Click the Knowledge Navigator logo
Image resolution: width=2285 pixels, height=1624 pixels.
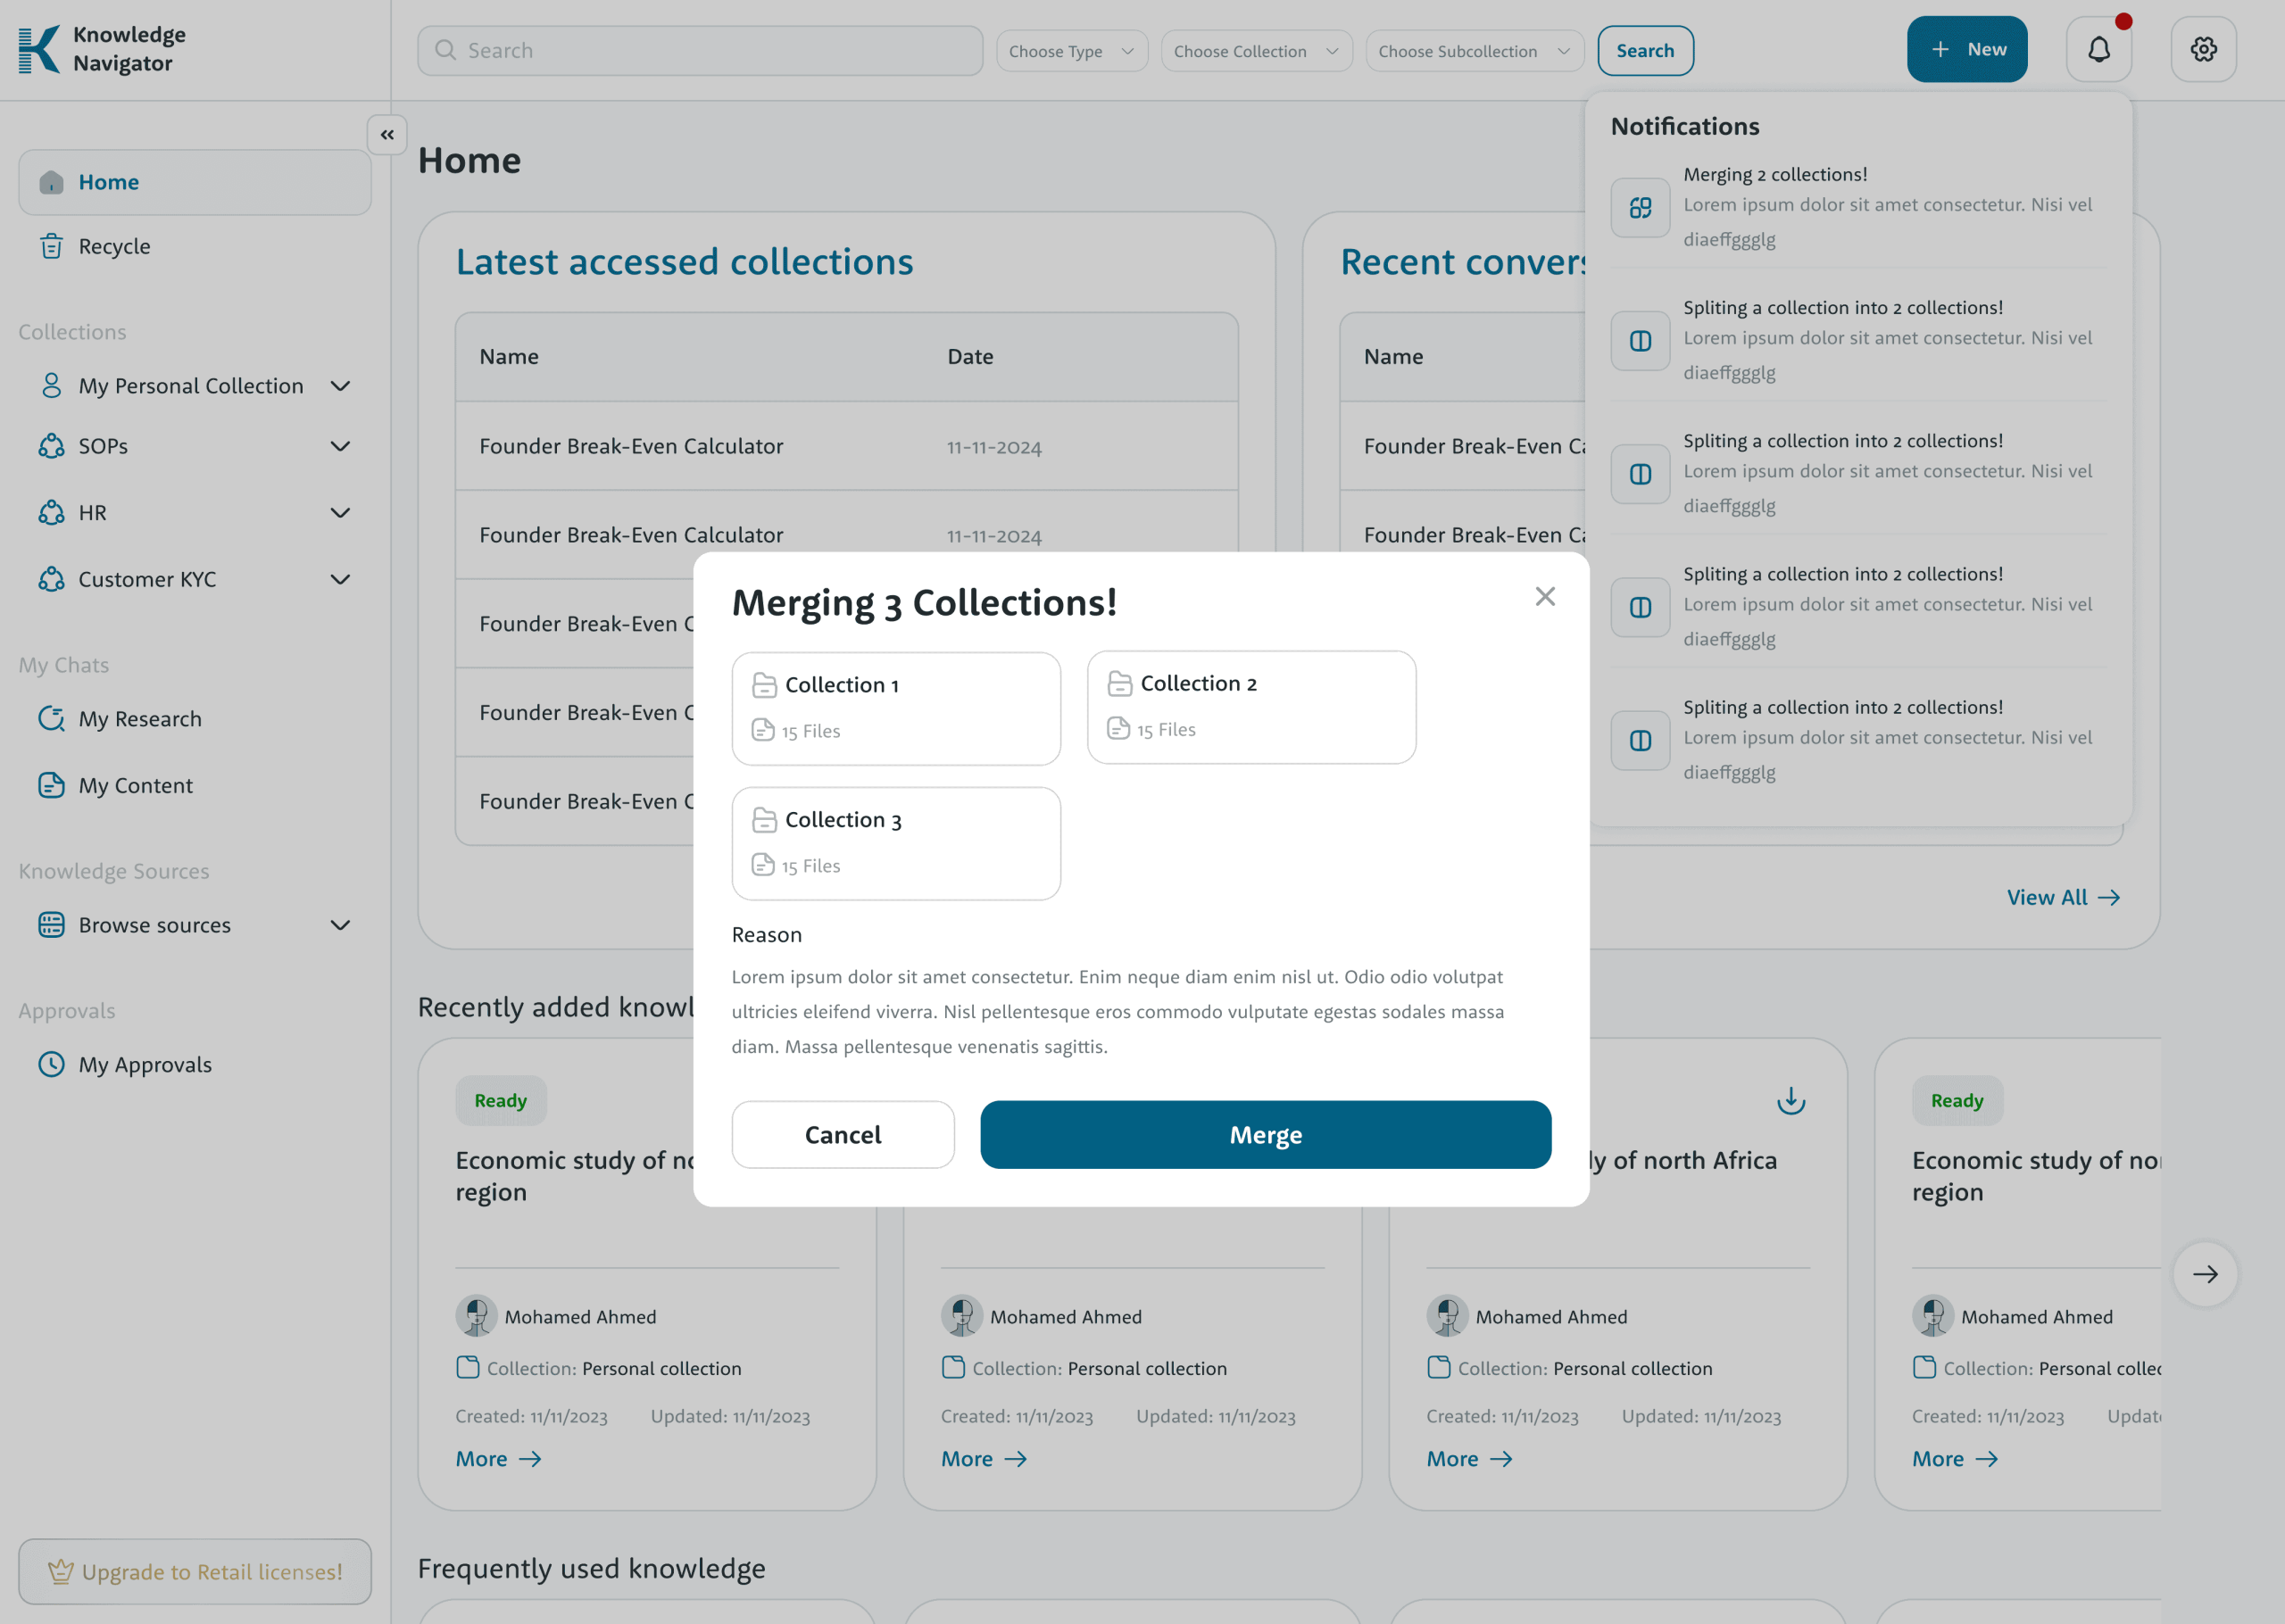[x=102, y=50]
